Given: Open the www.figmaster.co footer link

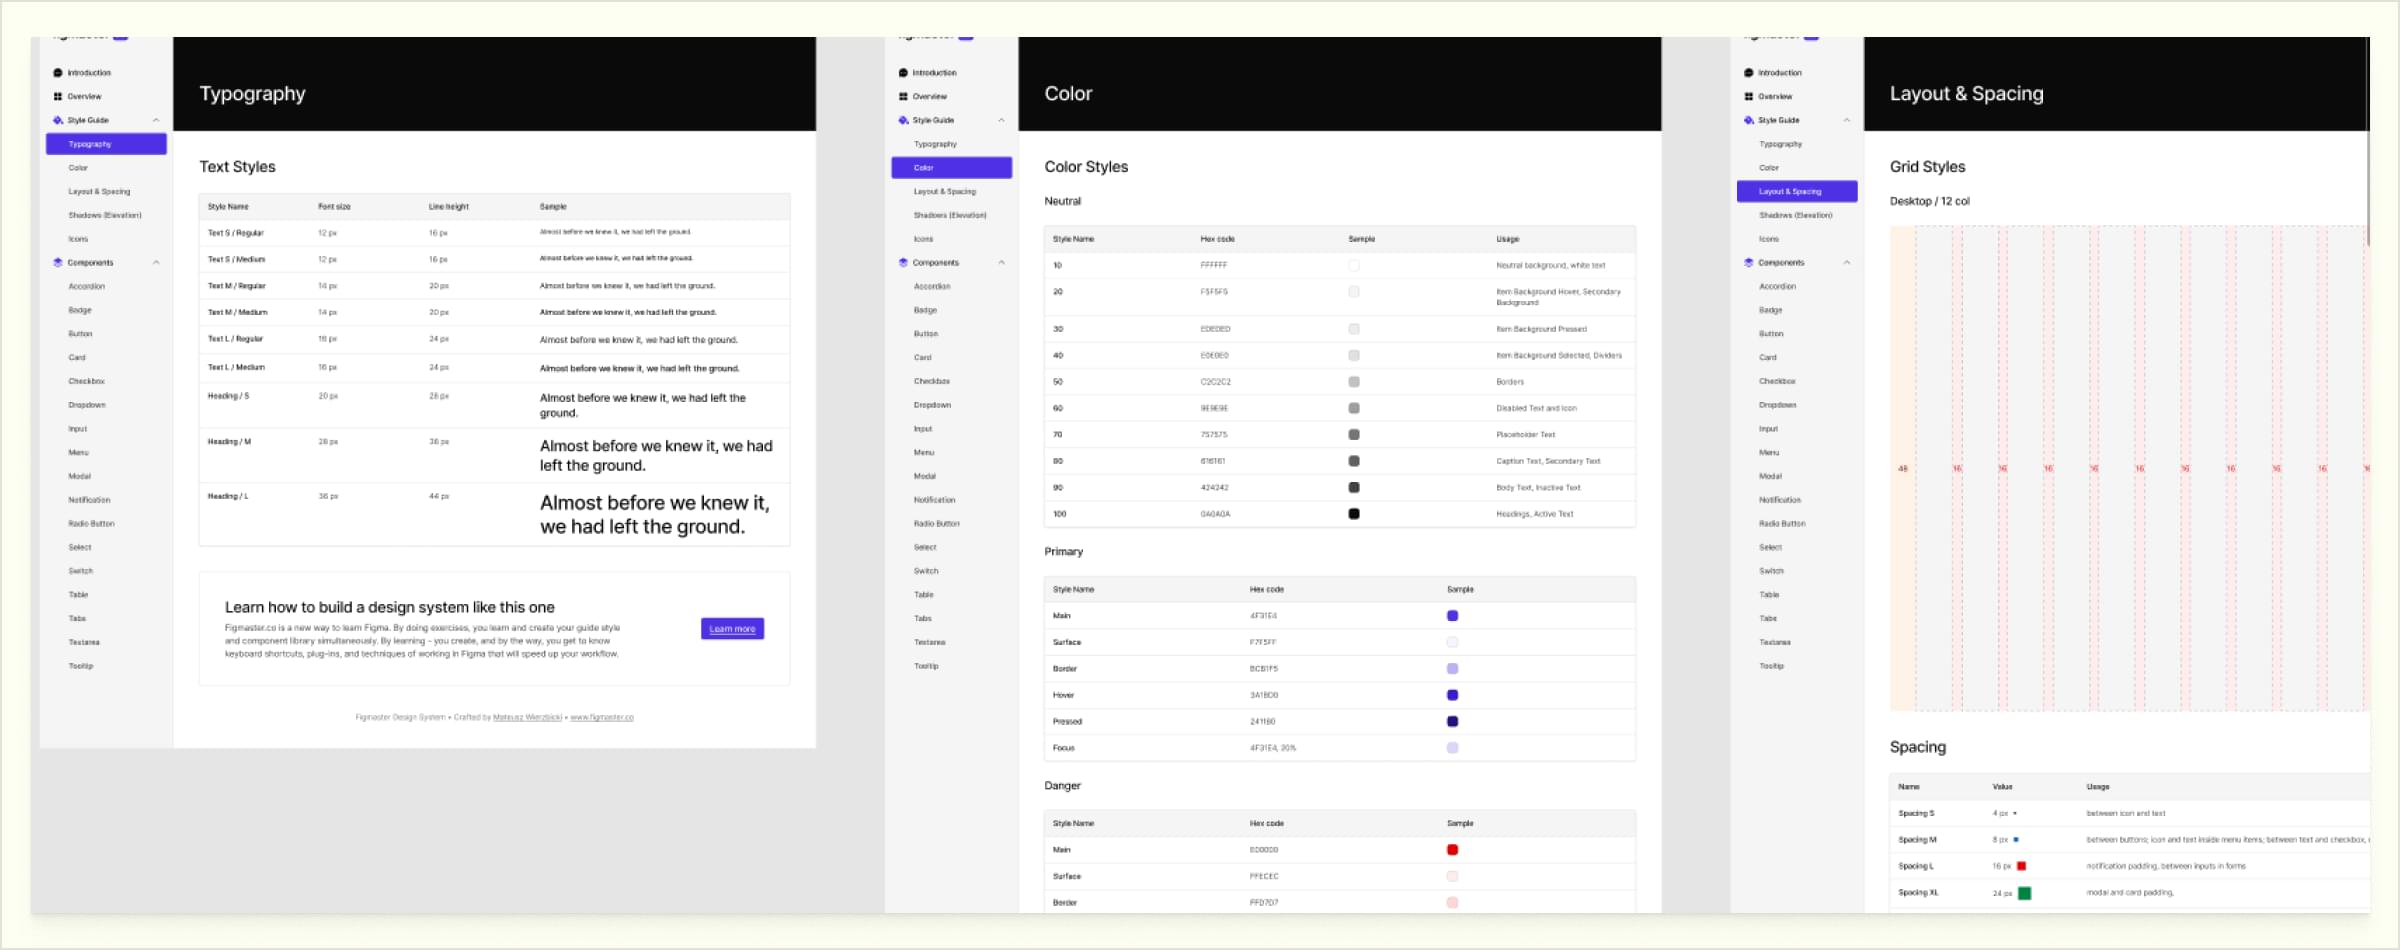Looking at the screenshot, I should point(602,717).
